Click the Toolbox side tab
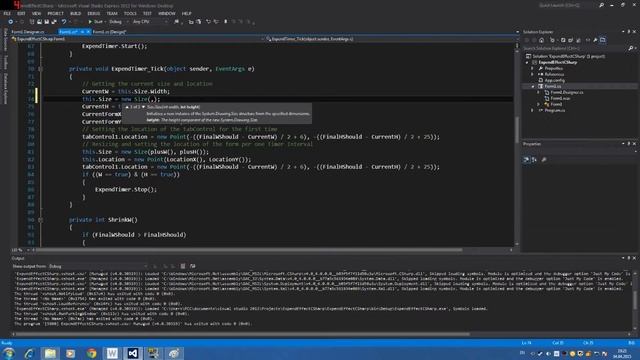This screenshot has width=640, height=360. click(5, 62)
